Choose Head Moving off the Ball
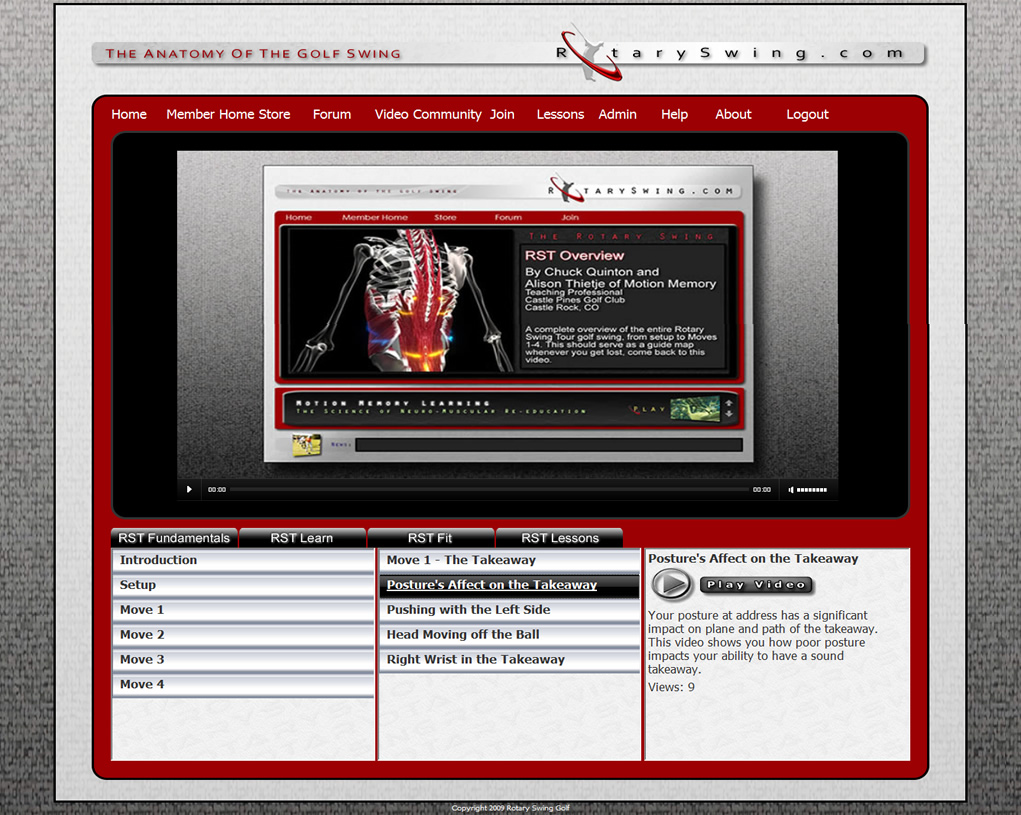Screen dimensions: 1021x815 point(510,635)
